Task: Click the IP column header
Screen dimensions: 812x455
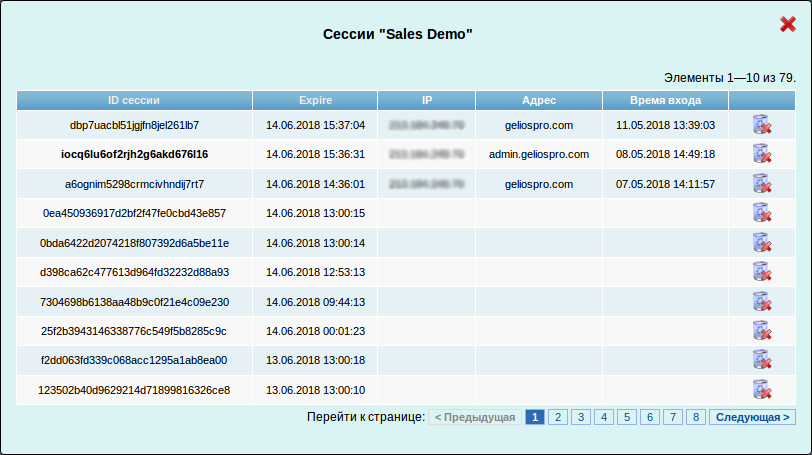Action: point(427,100)
